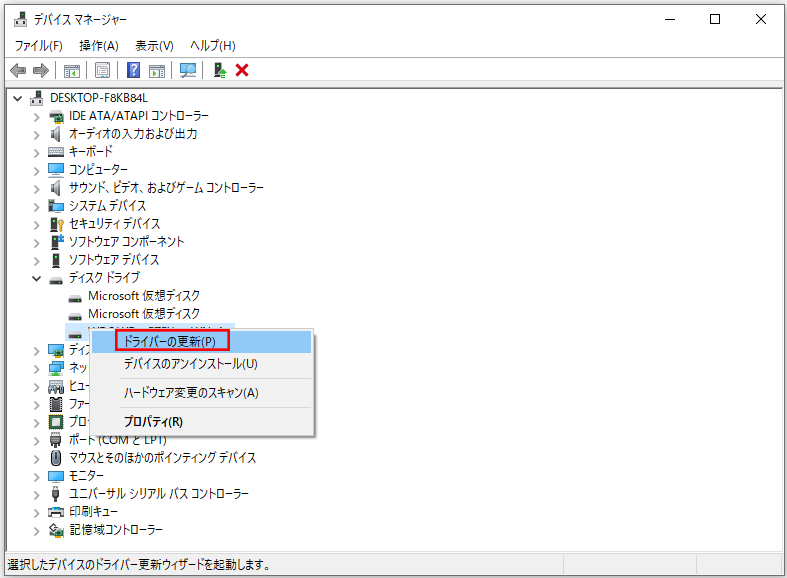
Task: Click the update driver toolbar icon
Action: point(220,70)
